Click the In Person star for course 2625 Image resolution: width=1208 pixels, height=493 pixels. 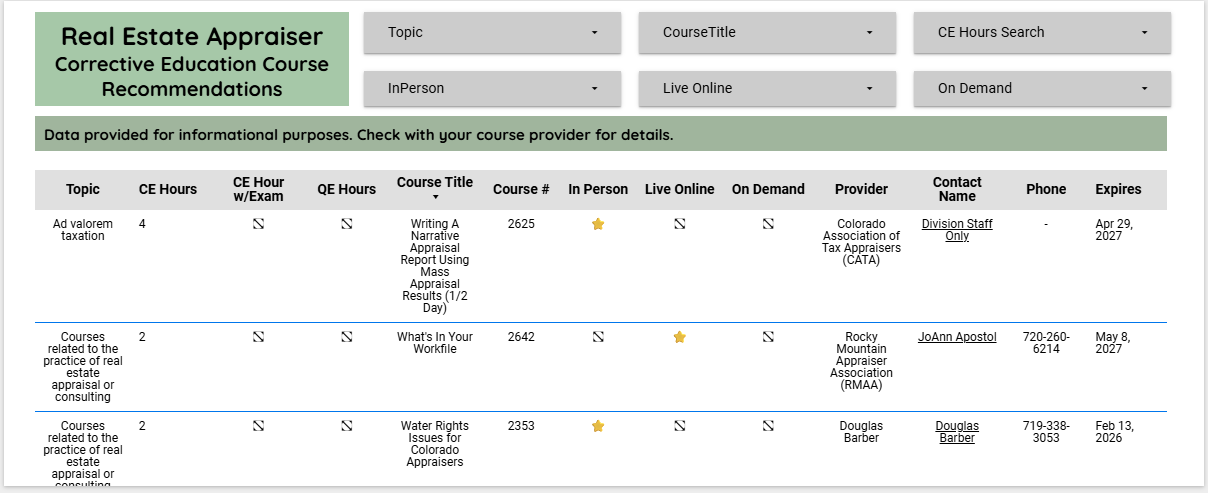[x=598, y=225]
